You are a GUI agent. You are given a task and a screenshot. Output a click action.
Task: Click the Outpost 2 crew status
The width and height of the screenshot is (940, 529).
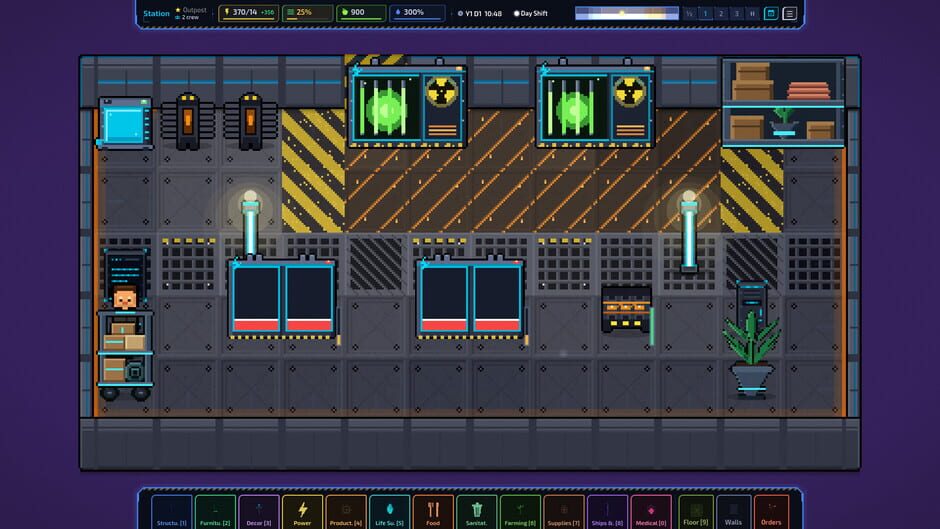pyautogui.click(x=191, y=13)
